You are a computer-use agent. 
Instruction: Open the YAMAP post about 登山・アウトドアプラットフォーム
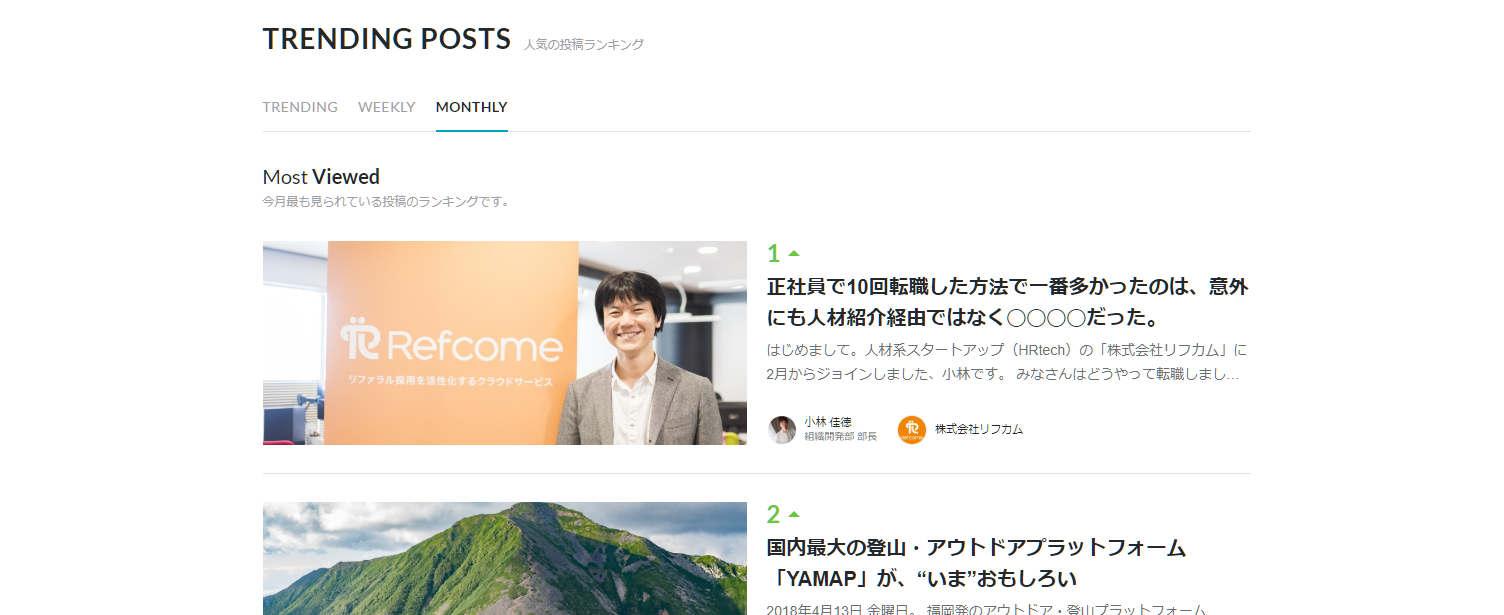975,562
